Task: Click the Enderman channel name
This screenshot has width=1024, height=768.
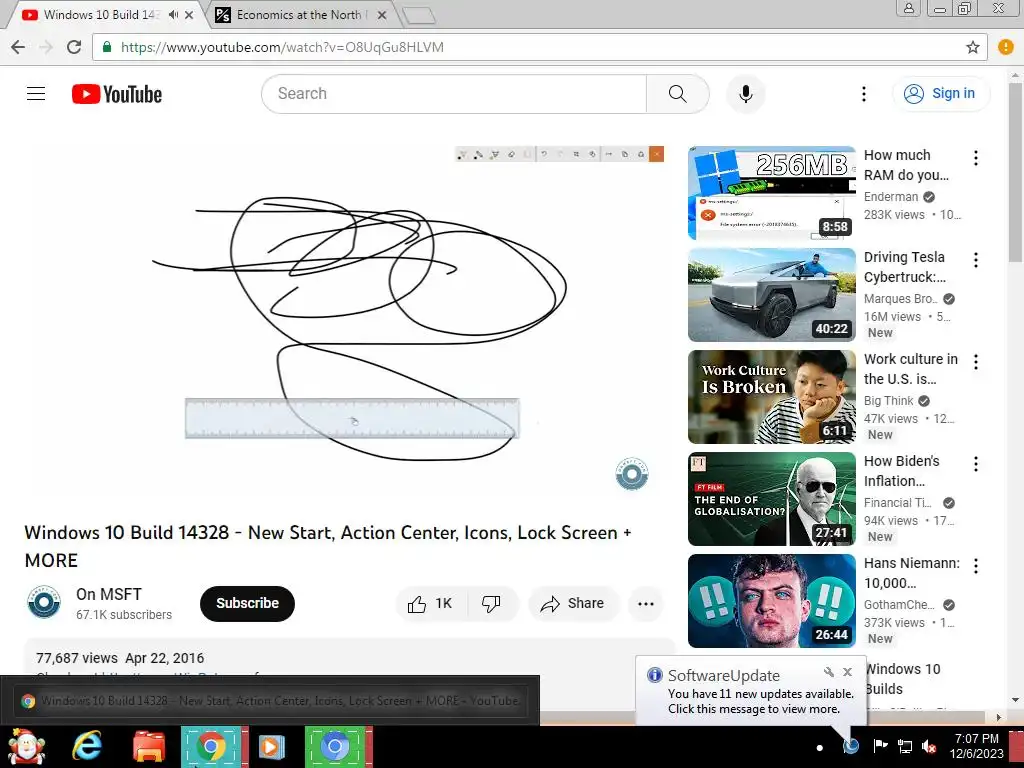Action: (x=891, y=197)
